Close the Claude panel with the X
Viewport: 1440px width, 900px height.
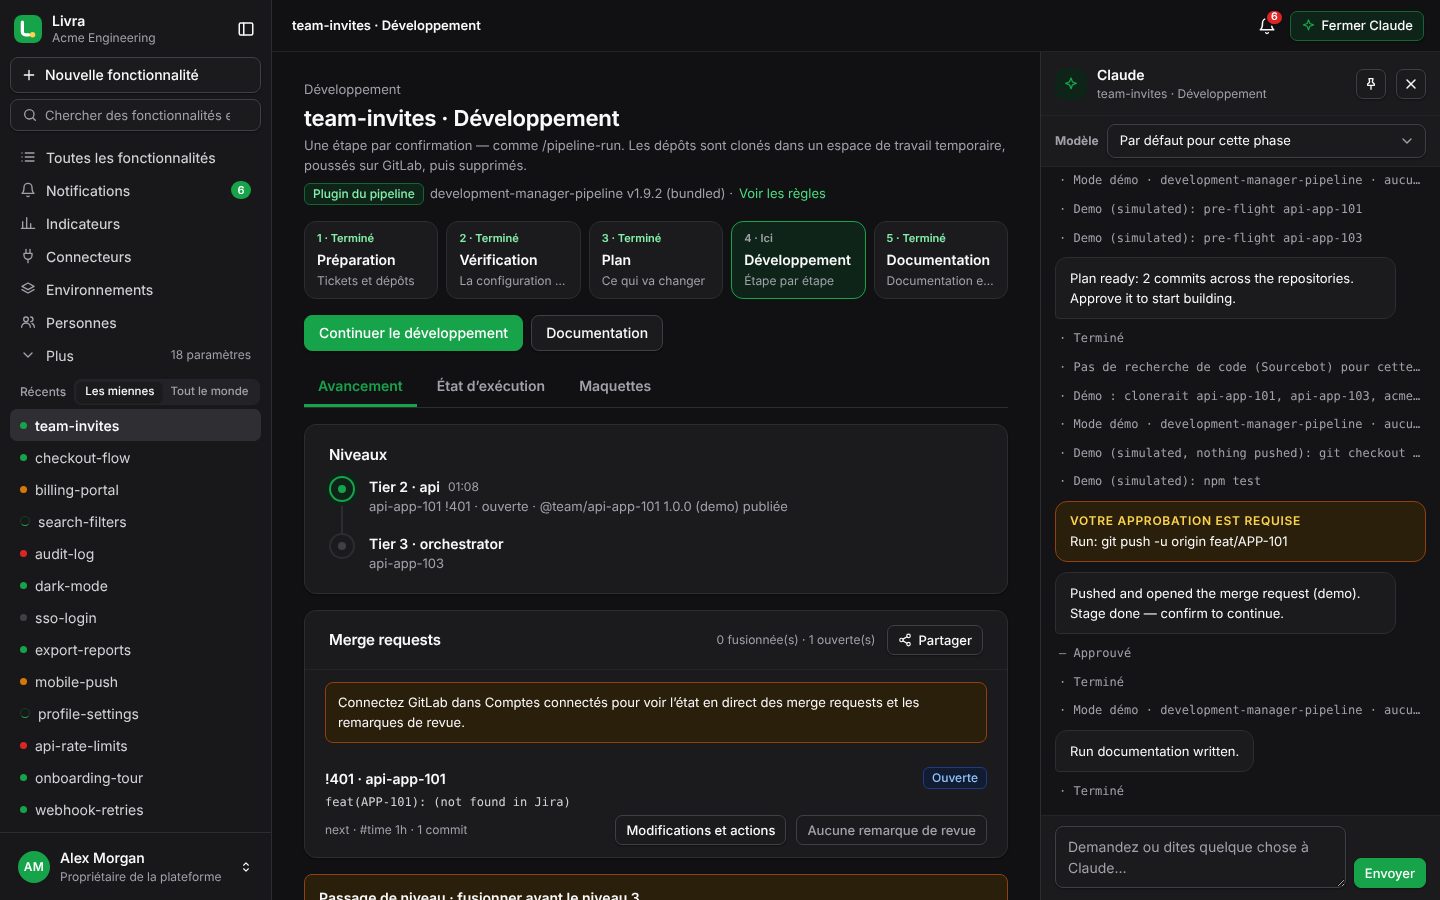tap(1411, 84)
